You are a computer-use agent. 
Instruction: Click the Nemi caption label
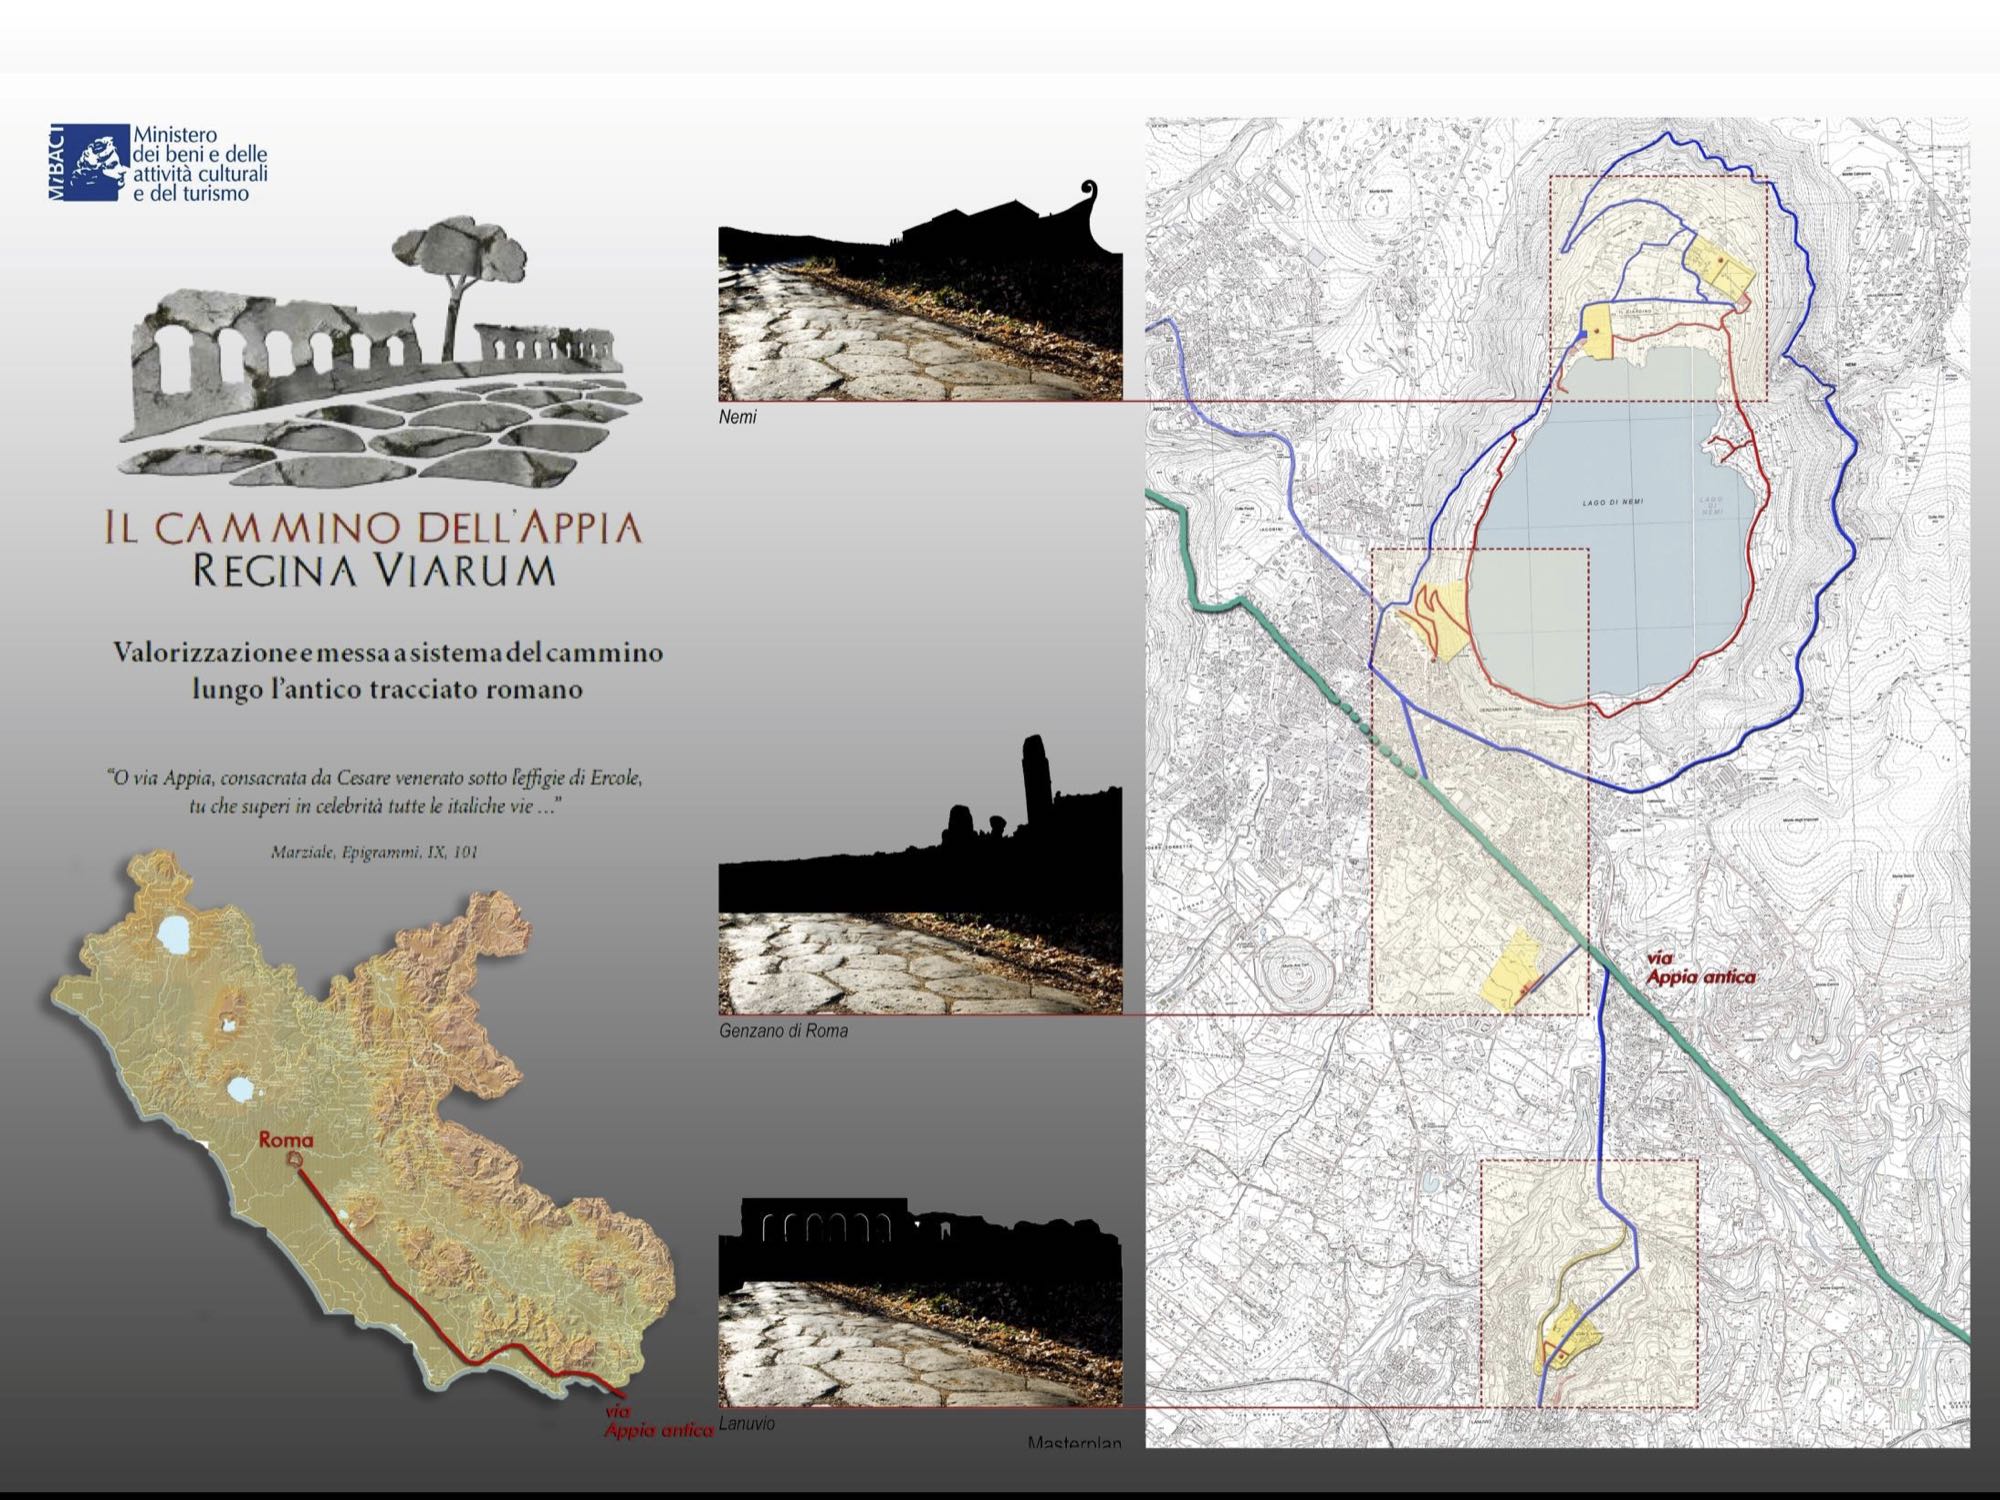tap(738, 417)
